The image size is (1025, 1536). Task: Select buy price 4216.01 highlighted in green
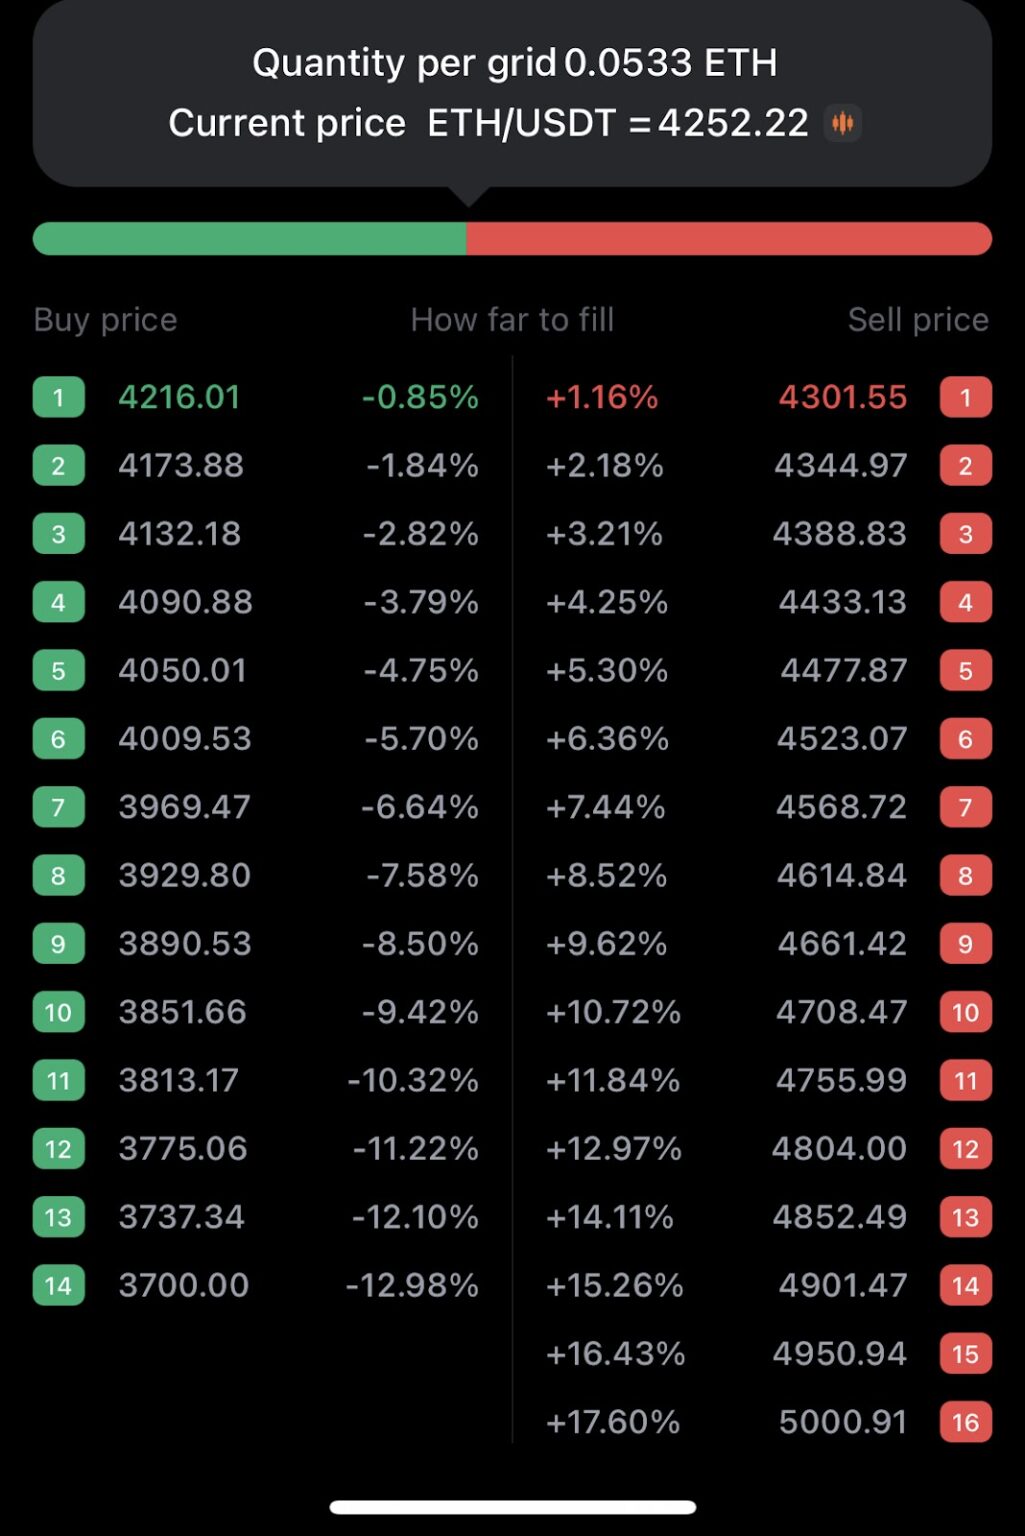(180, 397)
